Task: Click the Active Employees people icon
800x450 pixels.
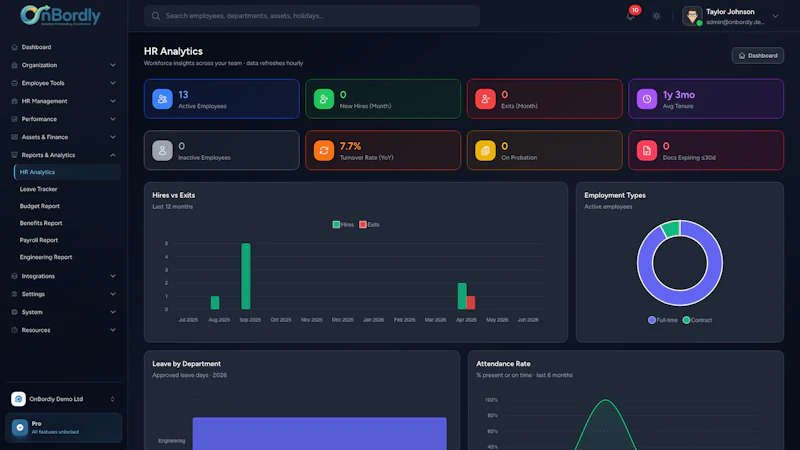Action: tap(162, 99)
